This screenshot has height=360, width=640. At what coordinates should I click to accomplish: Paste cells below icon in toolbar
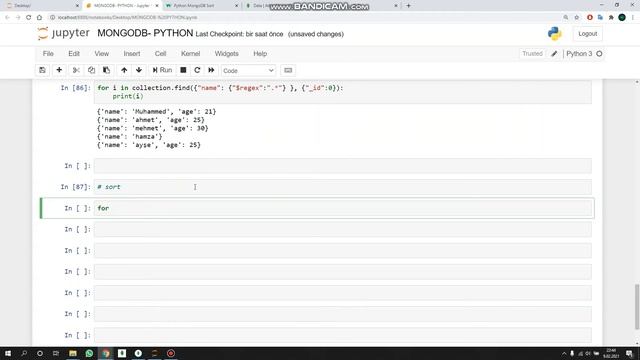coord(107,70)
